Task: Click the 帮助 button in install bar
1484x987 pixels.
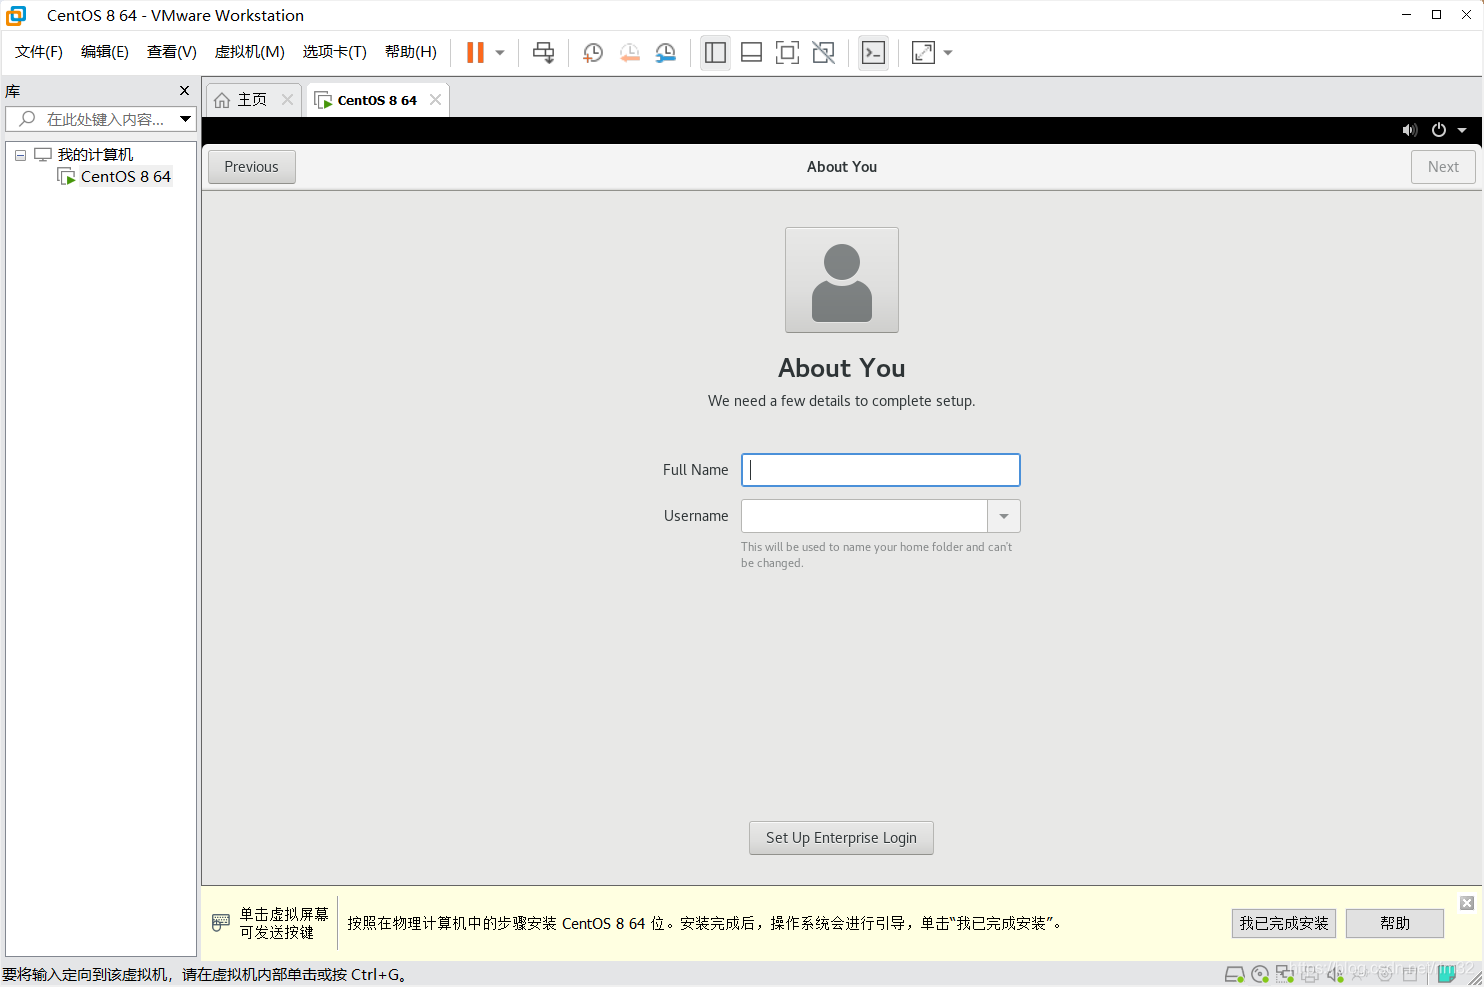Action: (1395, 923)
